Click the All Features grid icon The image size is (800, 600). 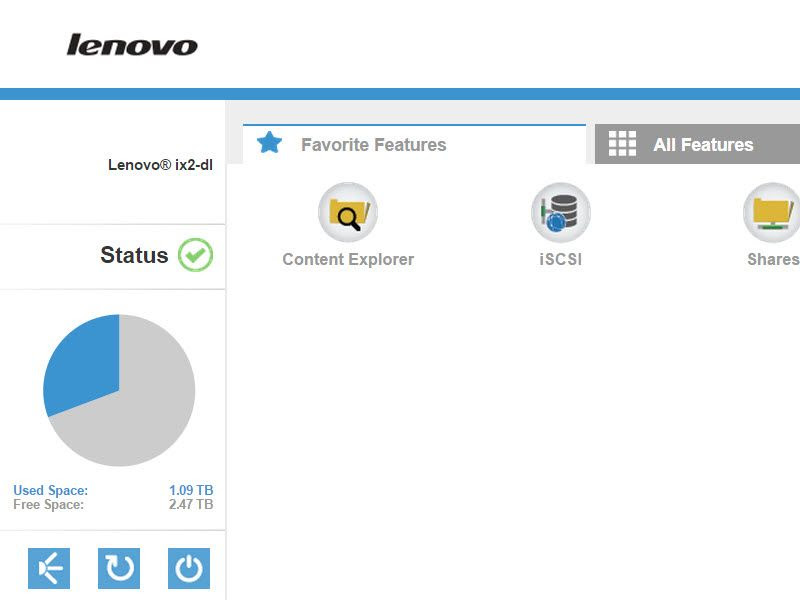pyautogui.click(x=622, y=143)
